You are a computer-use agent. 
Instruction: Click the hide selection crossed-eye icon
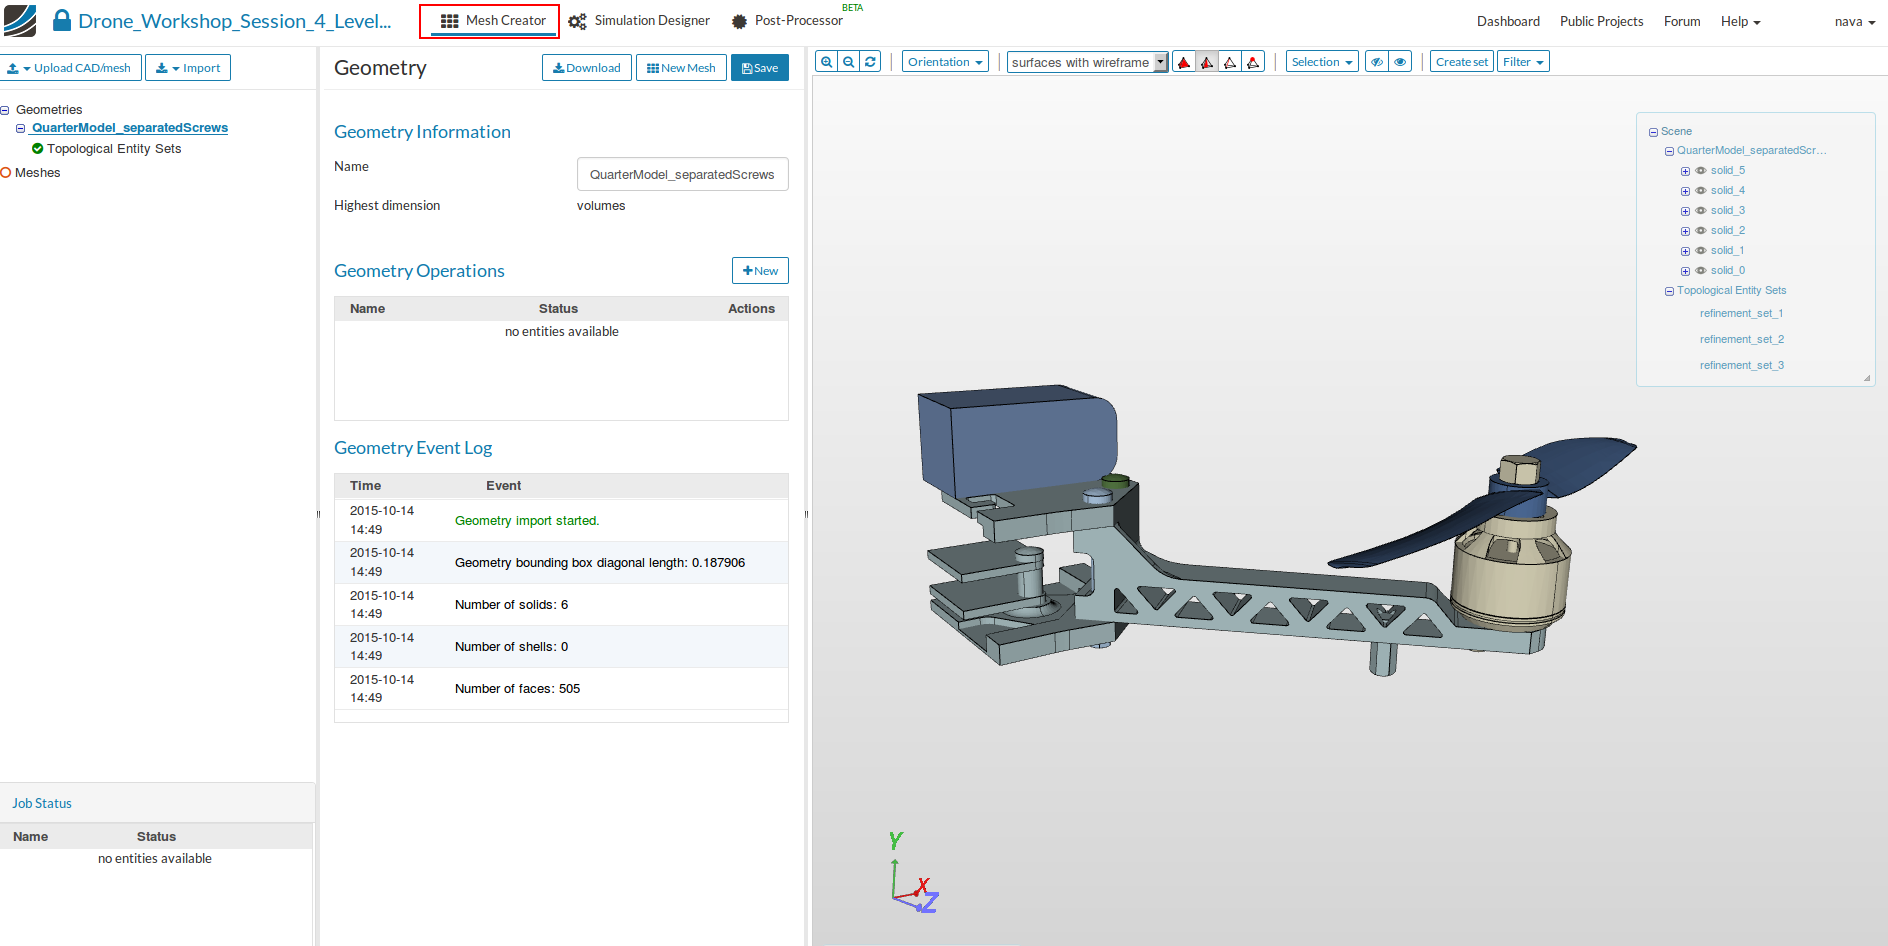tap(1377, 62)
